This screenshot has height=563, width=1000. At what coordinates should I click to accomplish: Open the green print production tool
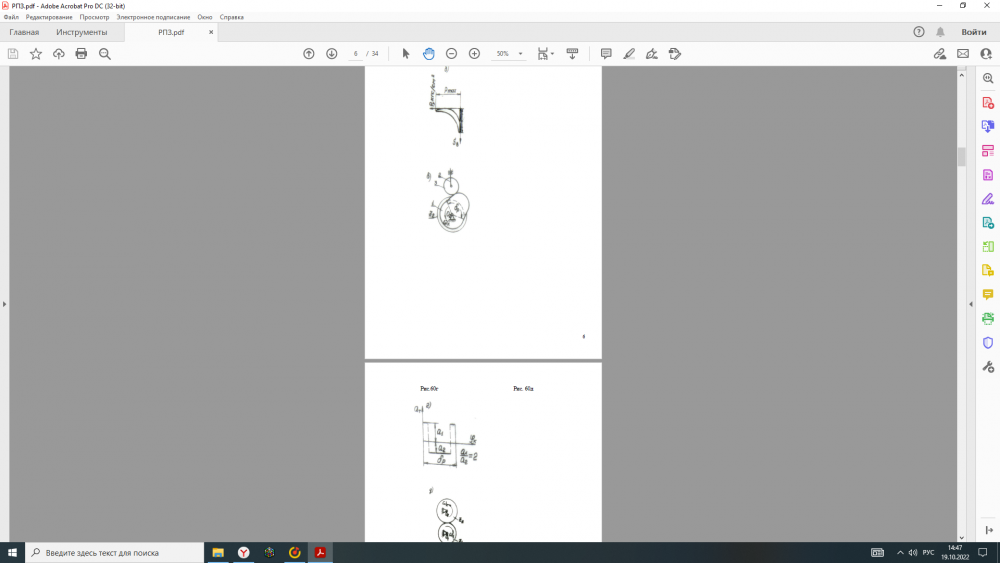pyautogui.click(x=988, y=318)
